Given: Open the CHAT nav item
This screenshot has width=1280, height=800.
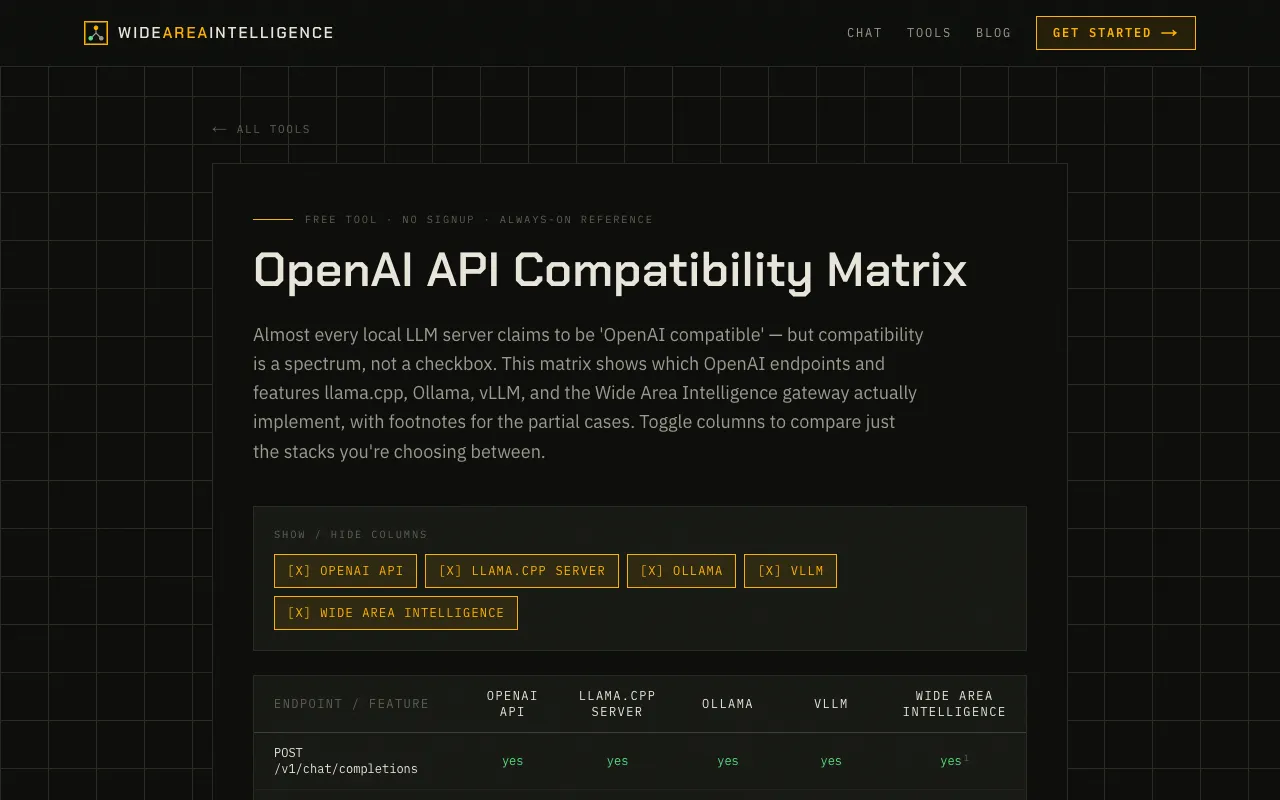Looking at the screenshot, I should pyautogui.click(x=864, y=33).
